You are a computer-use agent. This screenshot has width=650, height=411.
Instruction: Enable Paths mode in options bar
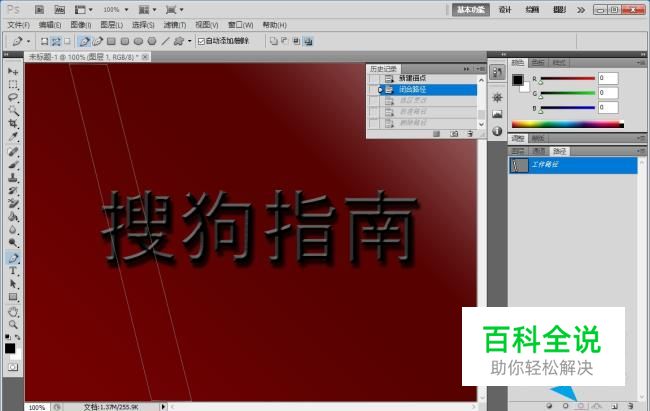tap(56, 41)
